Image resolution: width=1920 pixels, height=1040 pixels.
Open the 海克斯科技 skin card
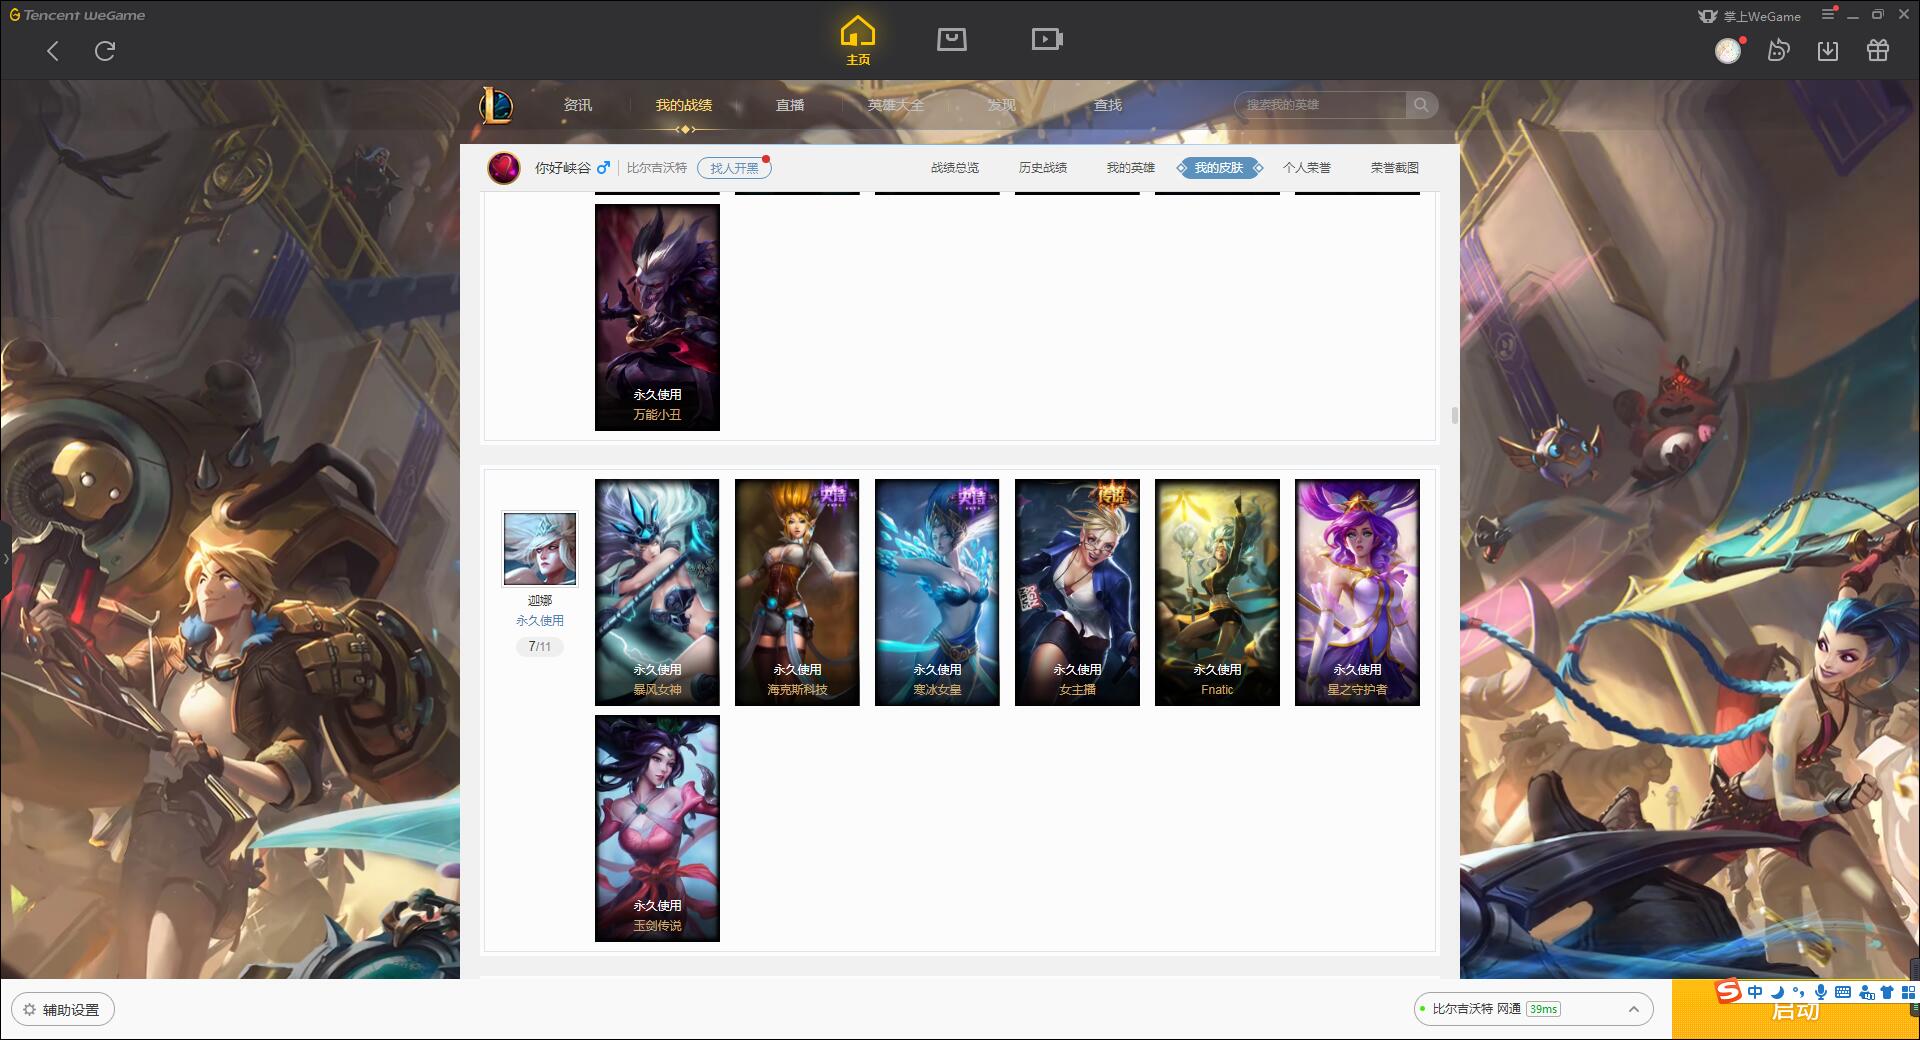797,592
